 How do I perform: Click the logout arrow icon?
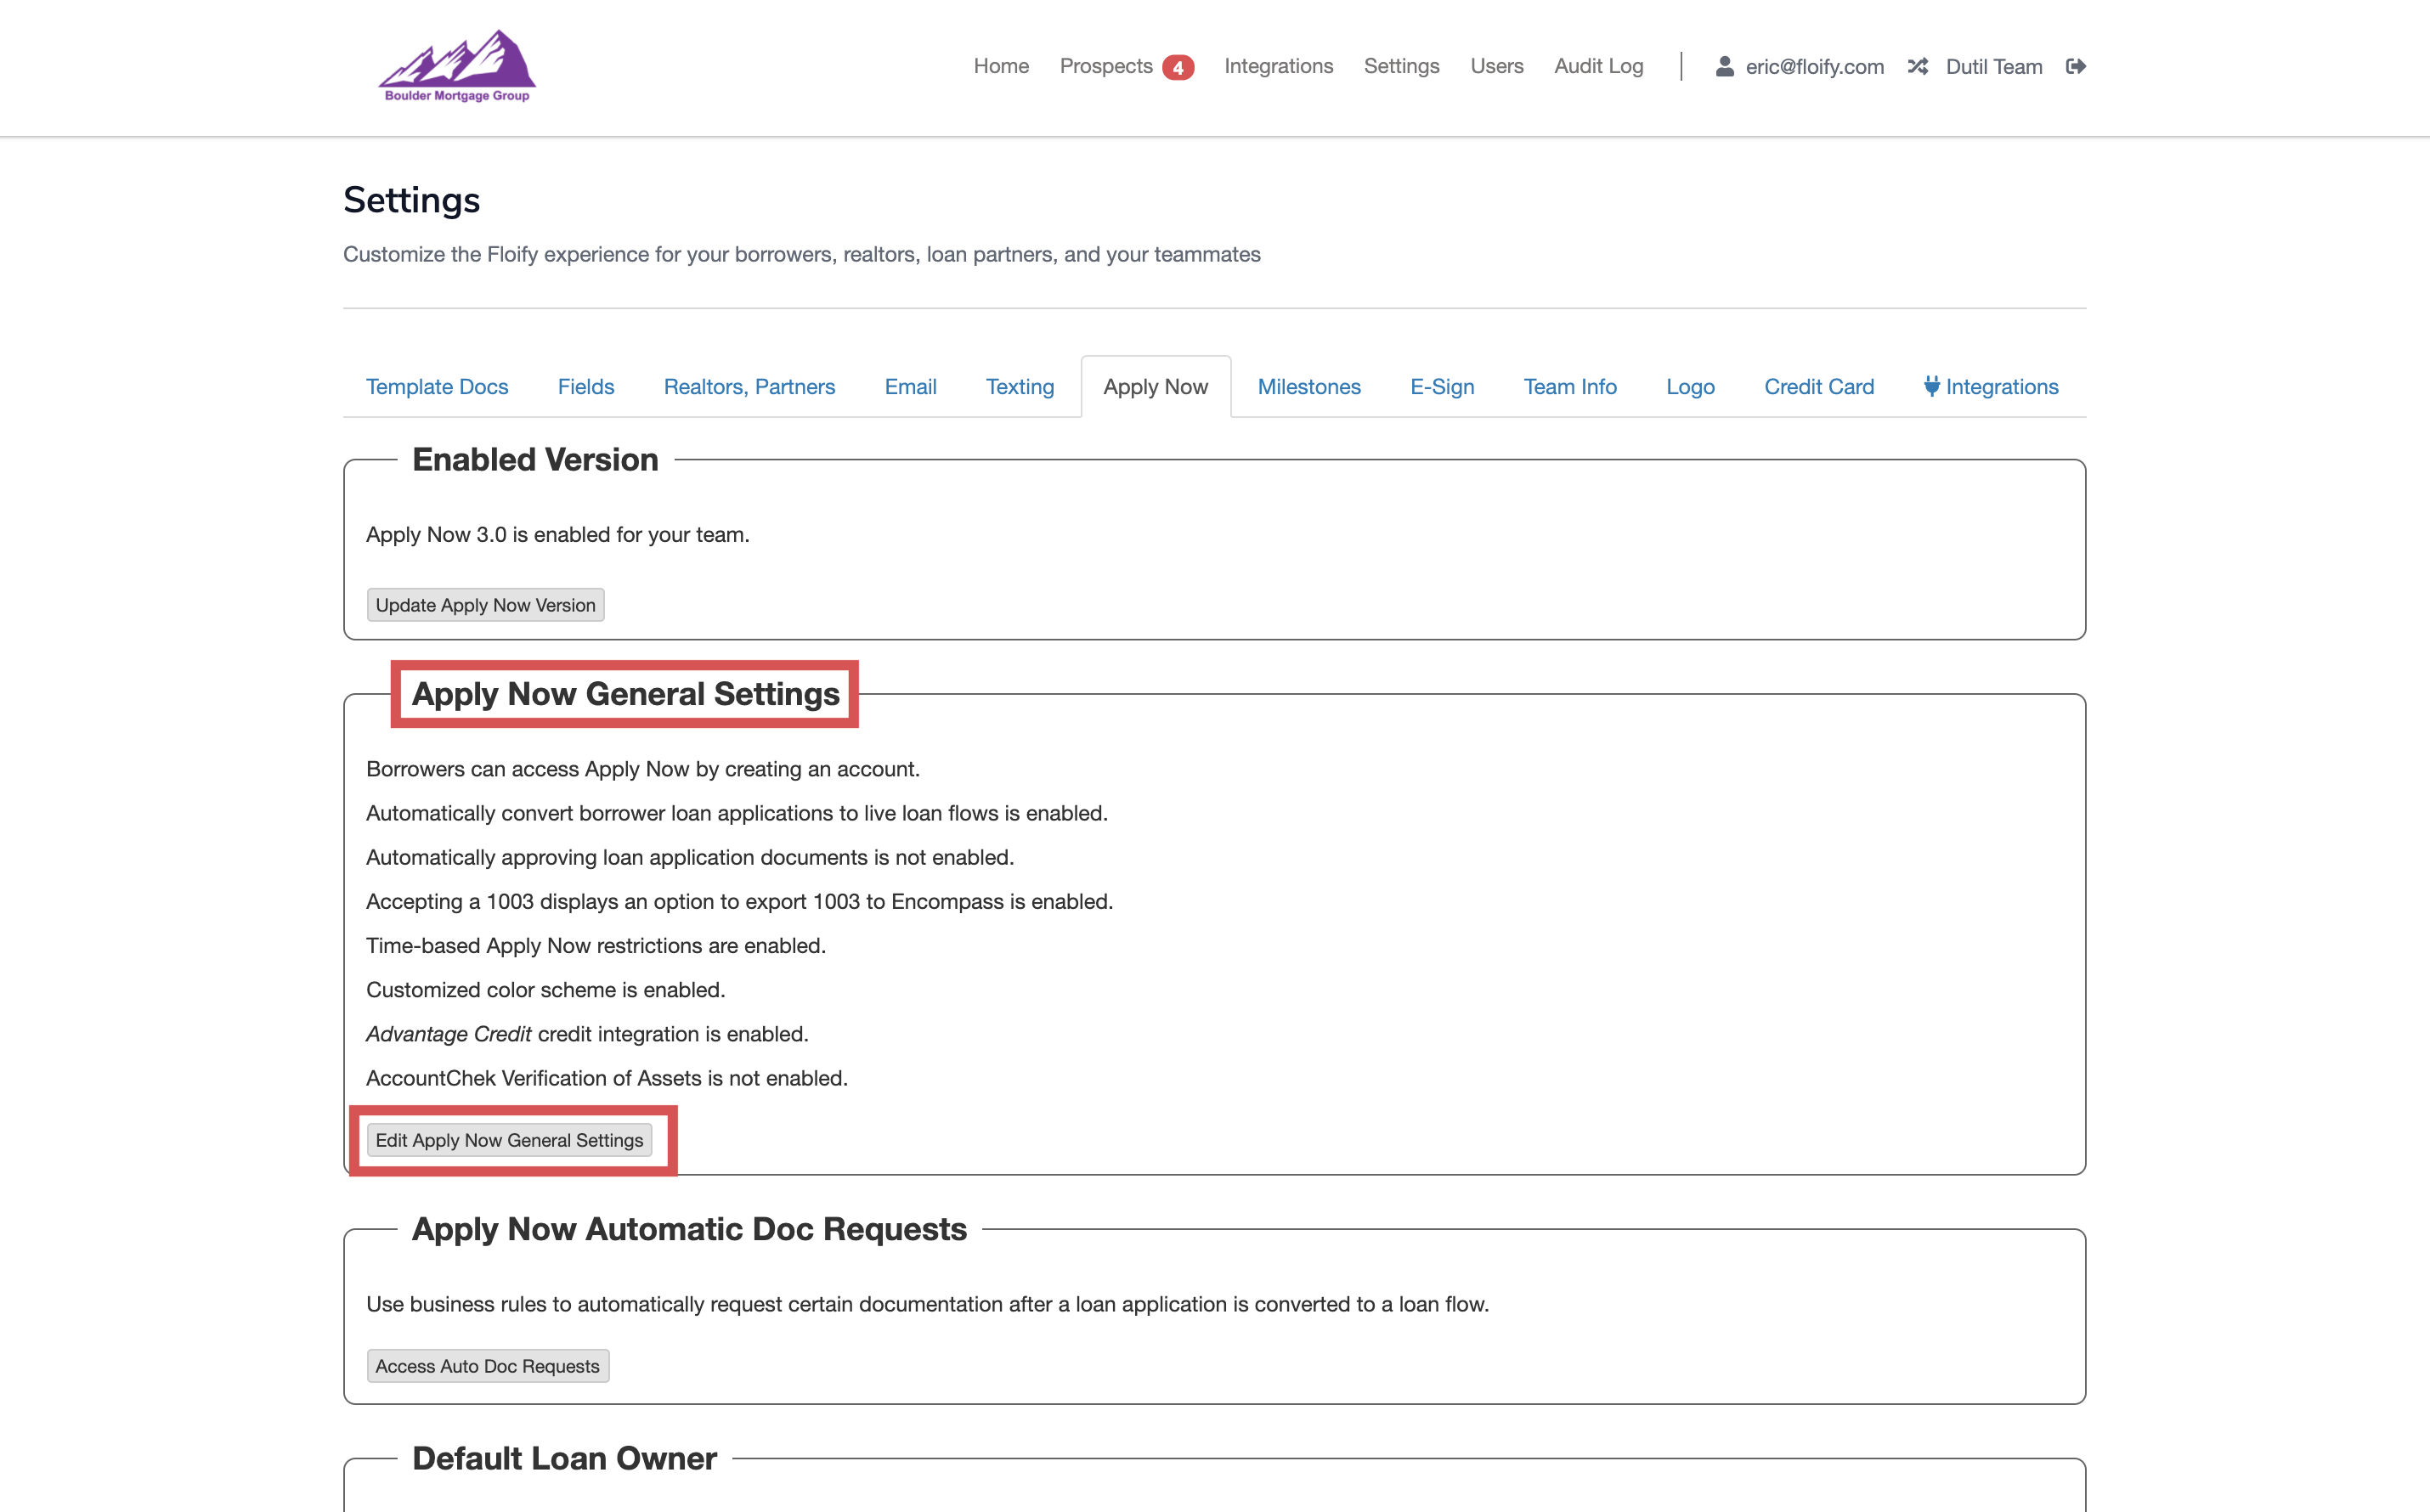[x=2076, y=66]
